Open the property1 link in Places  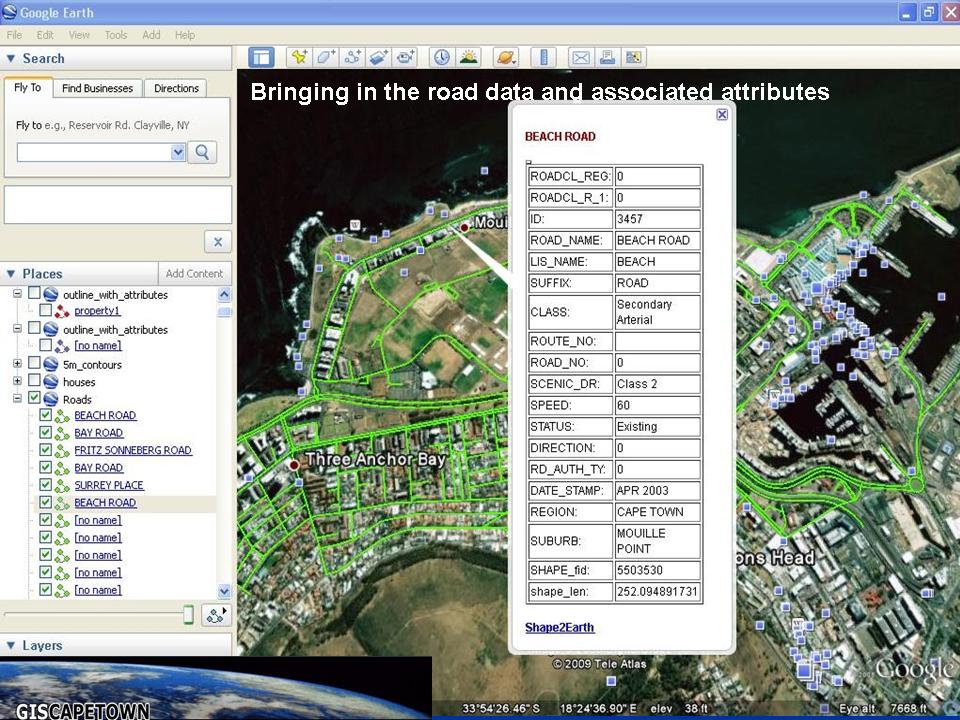coord(97,311)
